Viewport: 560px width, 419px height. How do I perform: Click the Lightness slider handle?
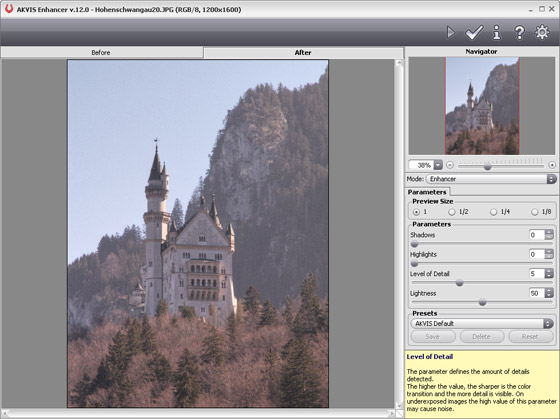[482, 302]
